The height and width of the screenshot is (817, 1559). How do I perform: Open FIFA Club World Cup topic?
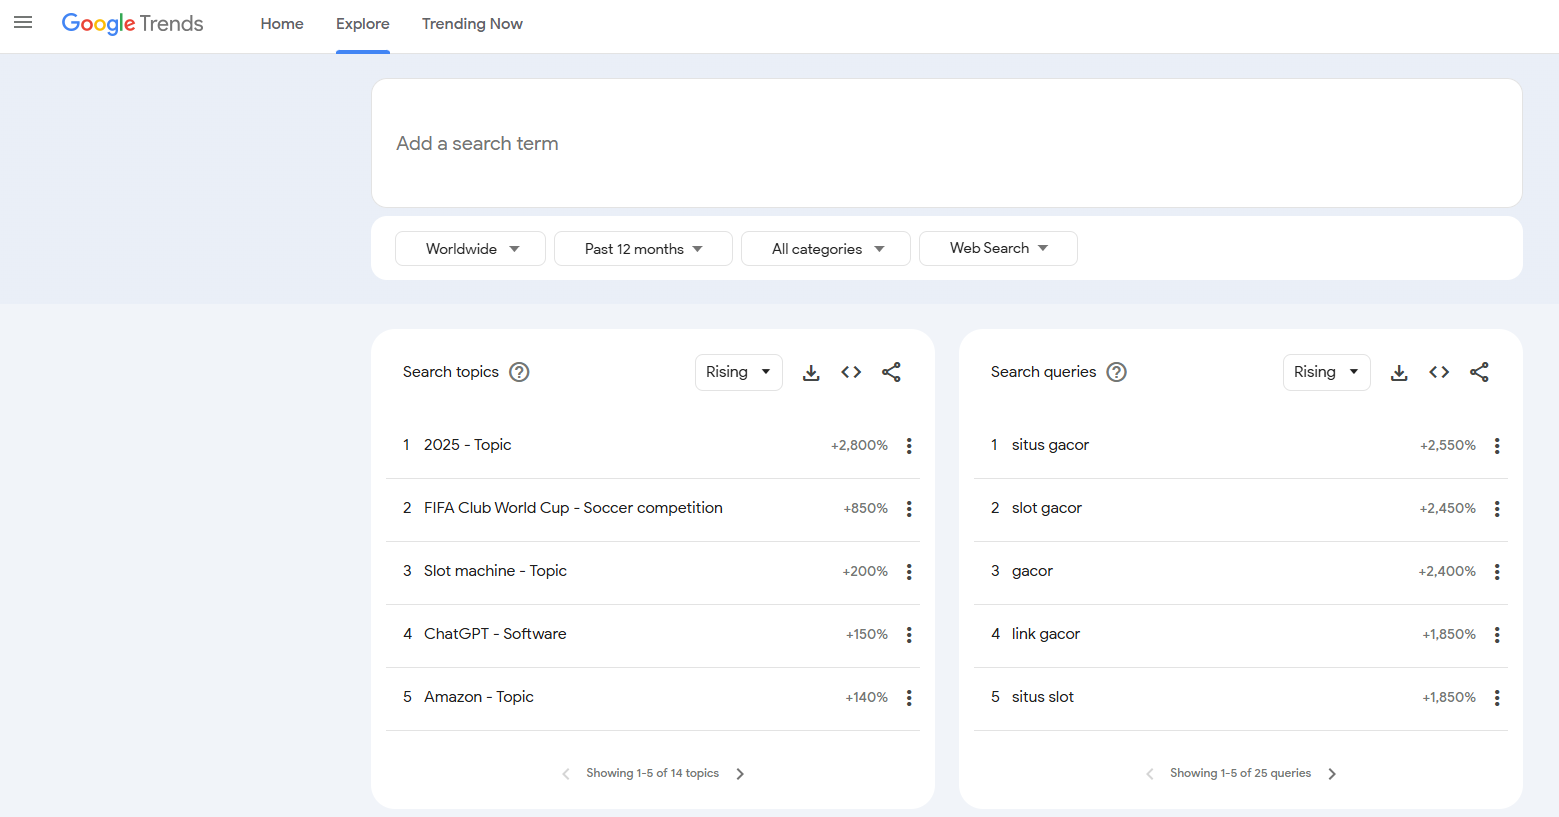(x=573, y=508)
